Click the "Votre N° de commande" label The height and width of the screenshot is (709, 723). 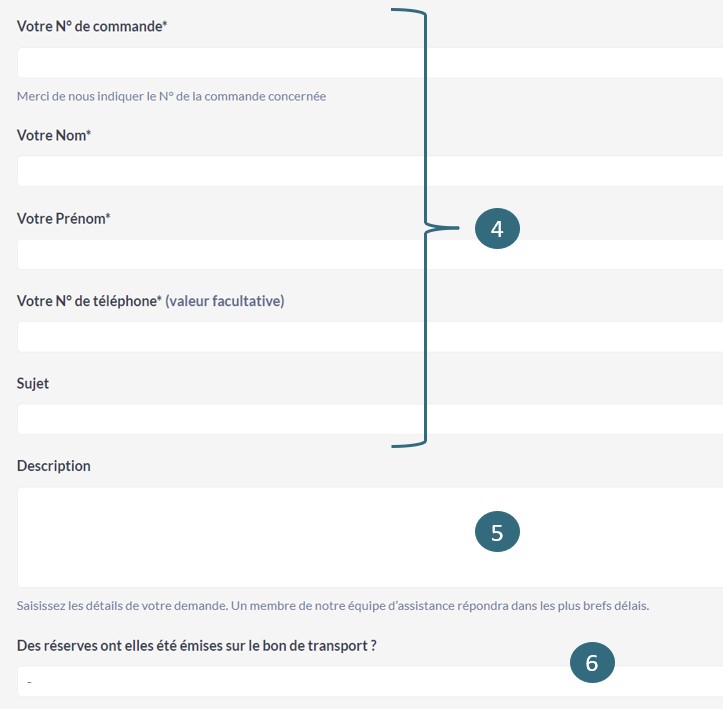(x=92, y=27)
